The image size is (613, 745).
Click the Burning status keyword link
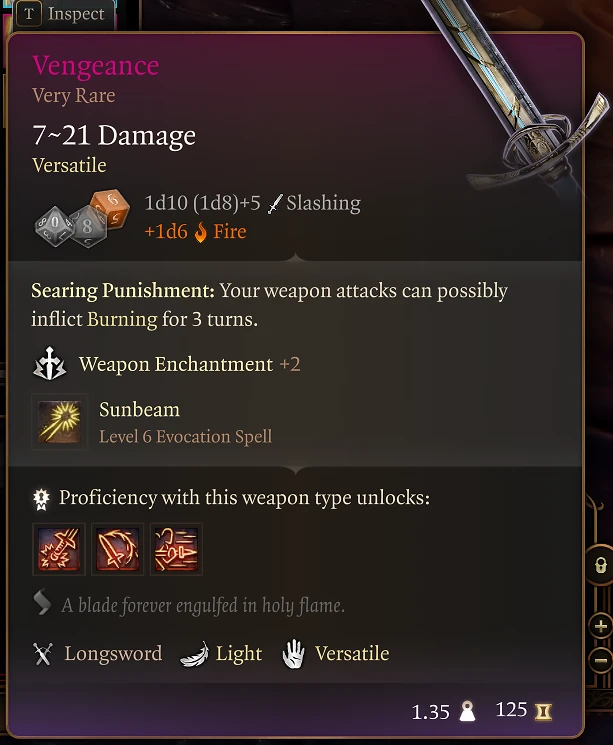coord(122,319)
